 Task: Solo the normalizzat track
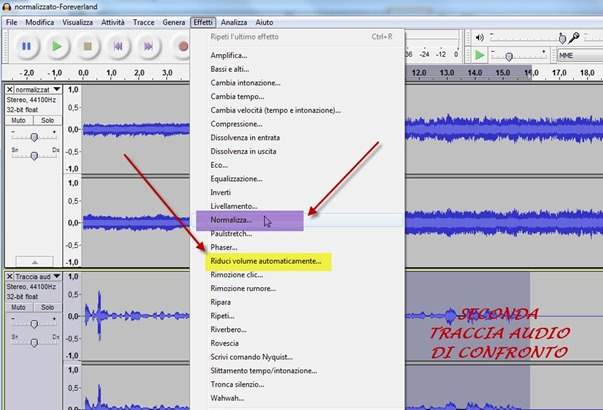click(47, 119)
